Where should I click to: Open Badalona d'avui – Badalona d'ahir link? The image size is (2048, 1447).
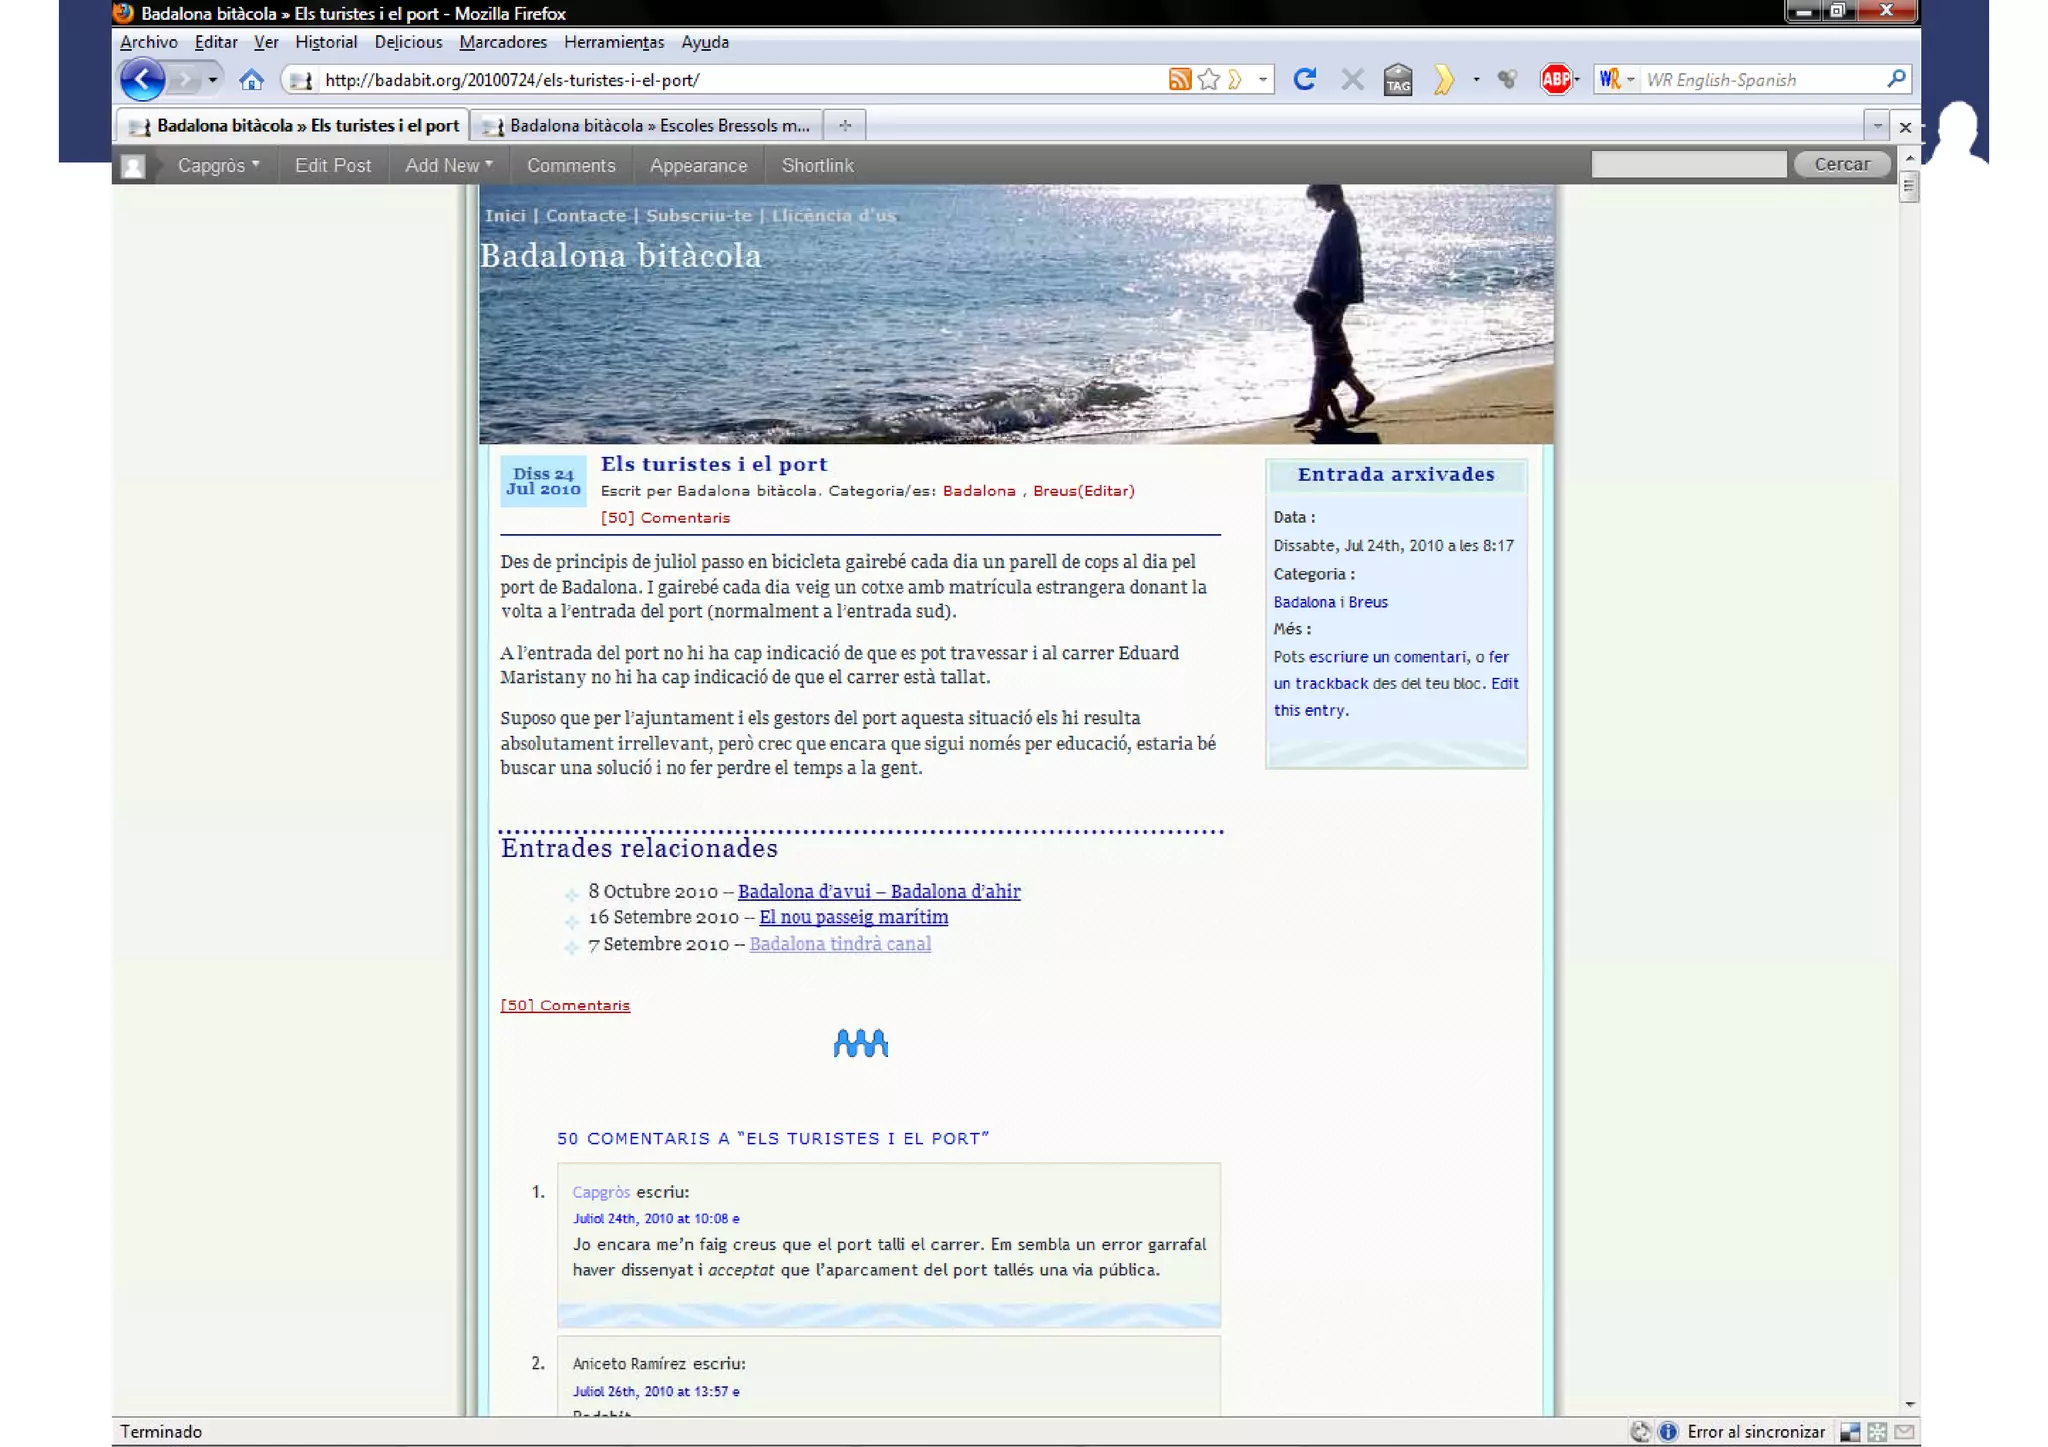tap(879, 891)
